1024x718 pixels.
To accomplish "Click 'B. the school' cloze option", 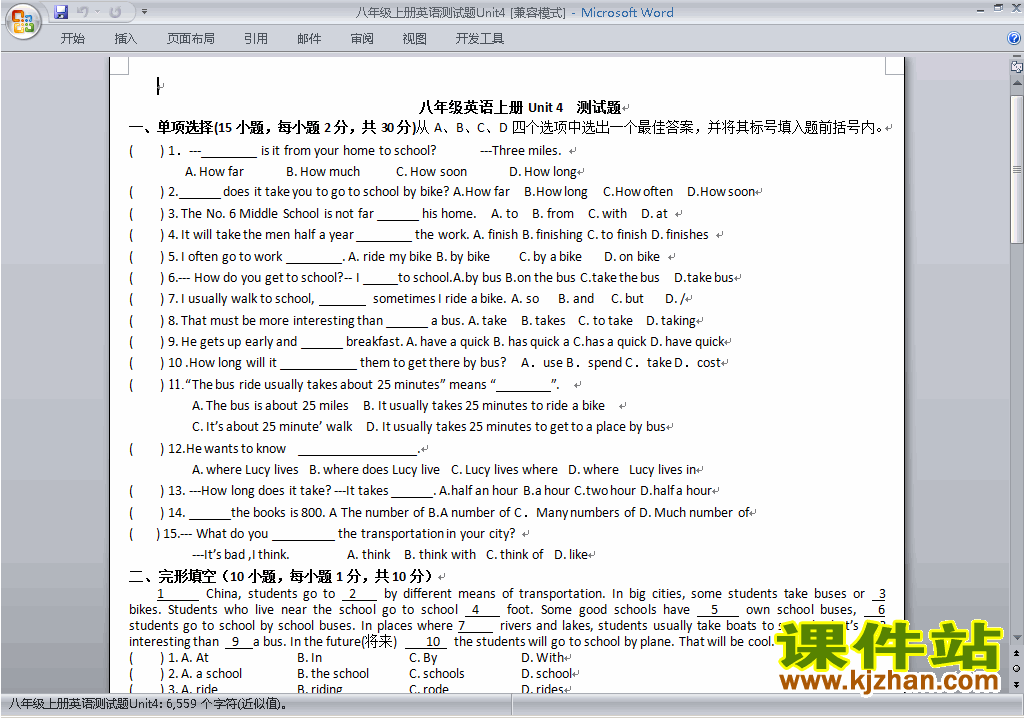I will point(333,673).
